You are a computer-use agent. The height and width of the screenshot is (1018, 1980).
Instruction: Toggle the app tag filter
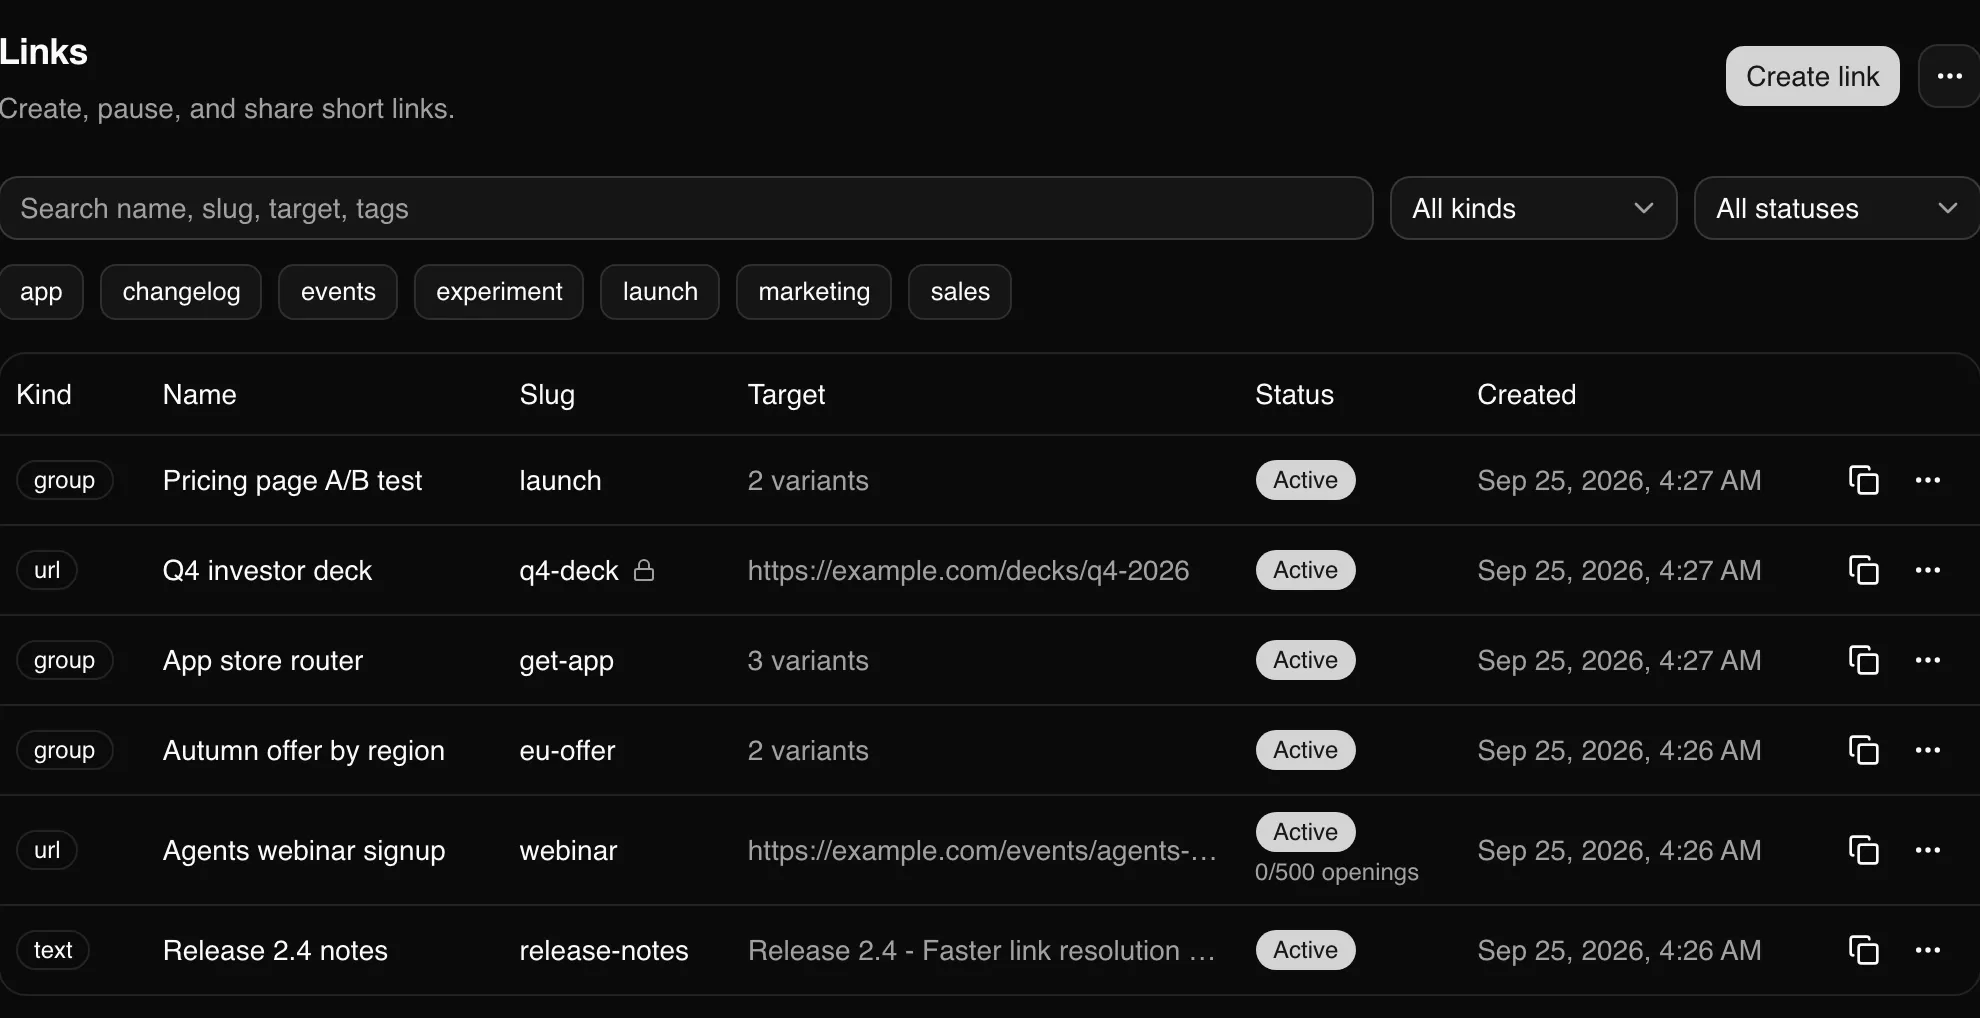[41, 292]
